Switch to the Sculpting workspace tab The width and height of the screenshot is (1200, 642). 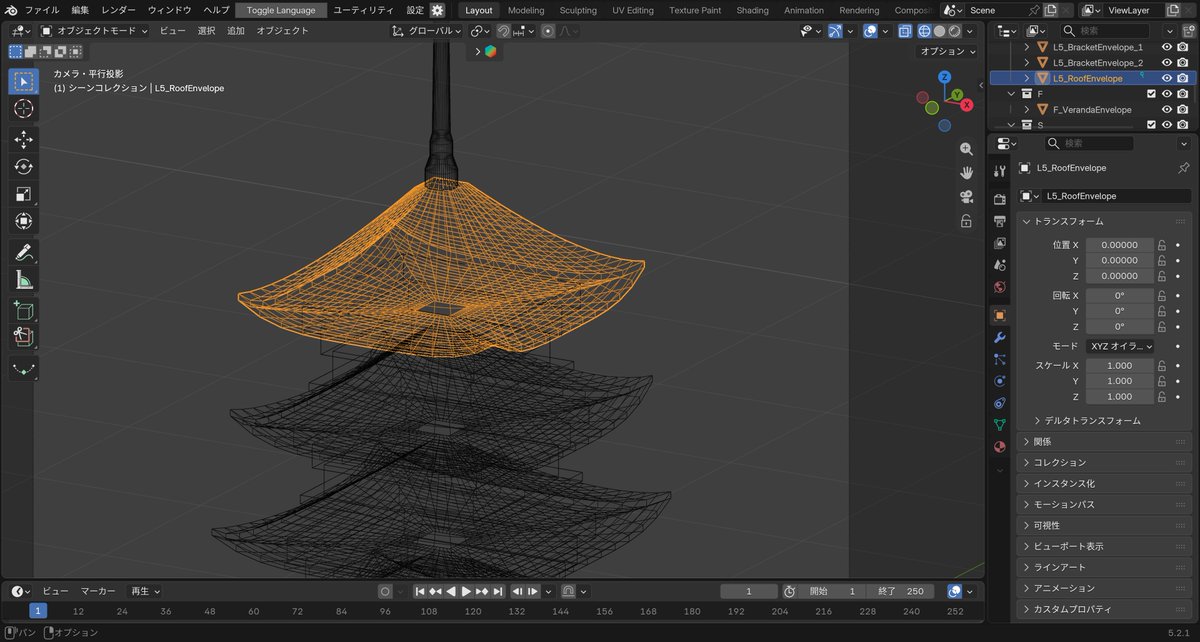[578, 10]
